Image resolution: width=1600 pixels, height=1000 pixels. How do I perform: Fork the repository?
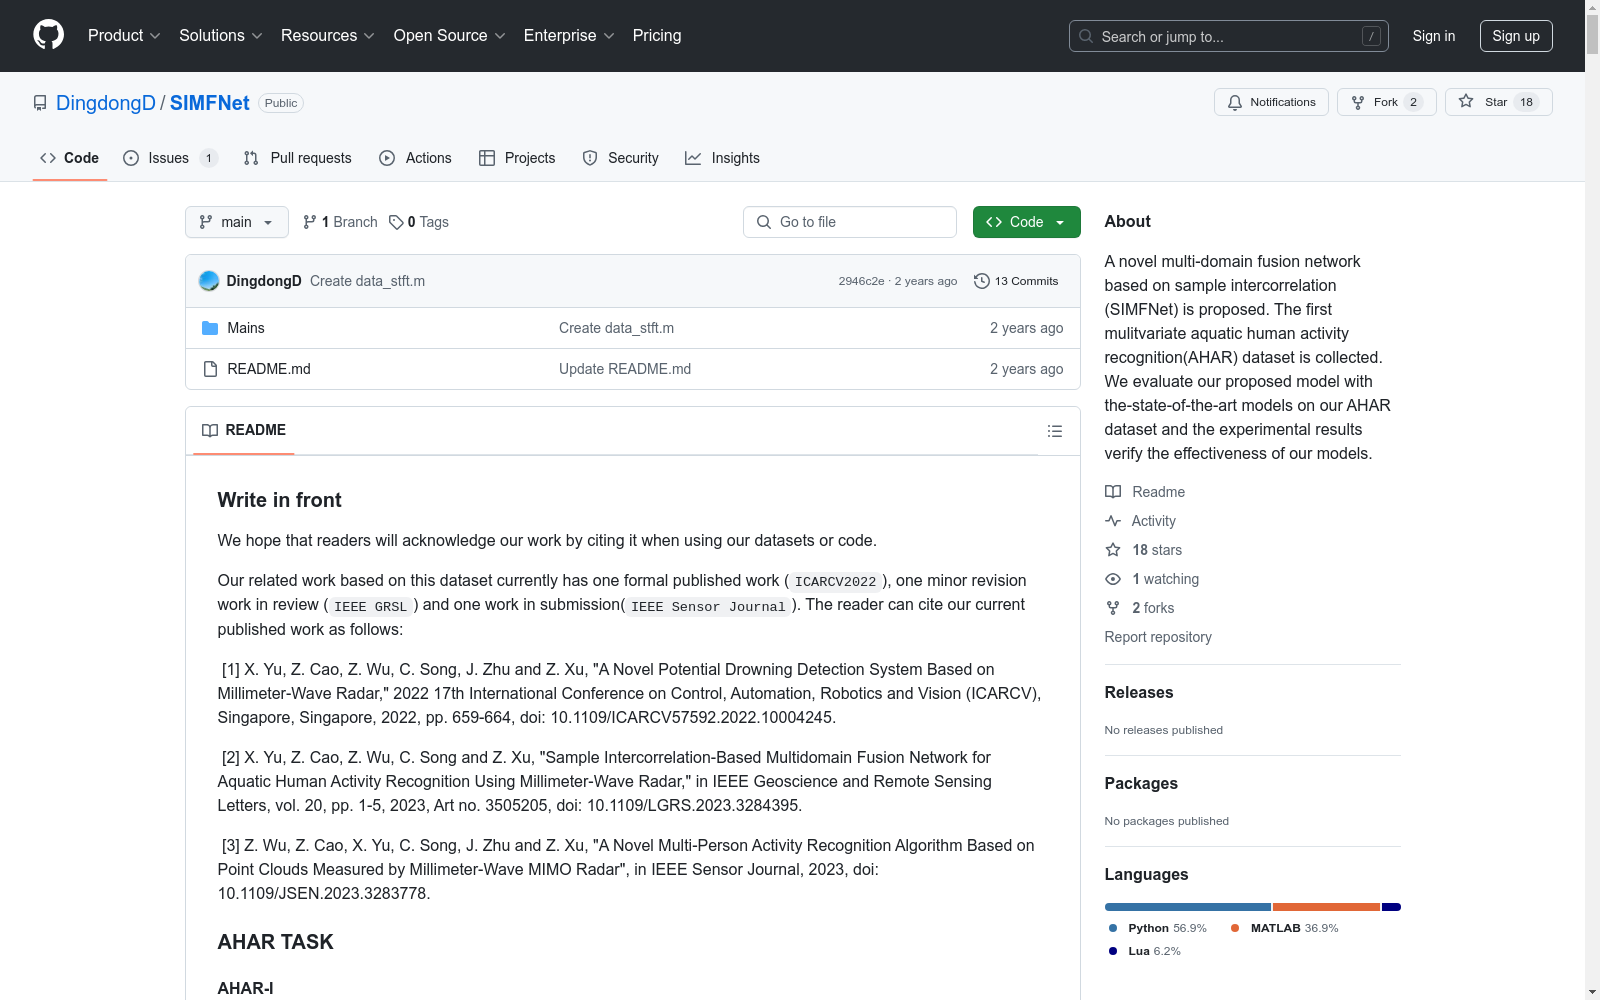point(1385,102)
